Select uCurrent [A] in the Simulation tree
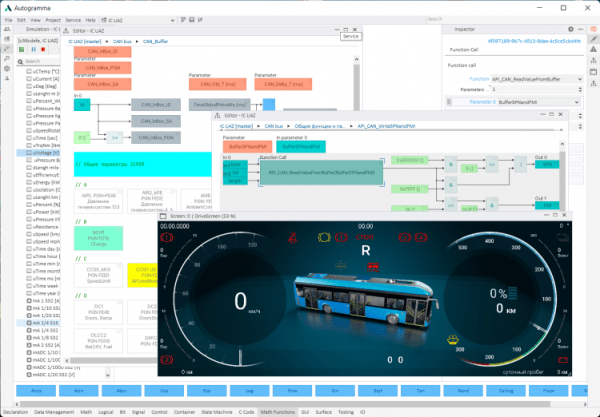The width and height of the screenshot is (600, 417). [x=43, y=79]
